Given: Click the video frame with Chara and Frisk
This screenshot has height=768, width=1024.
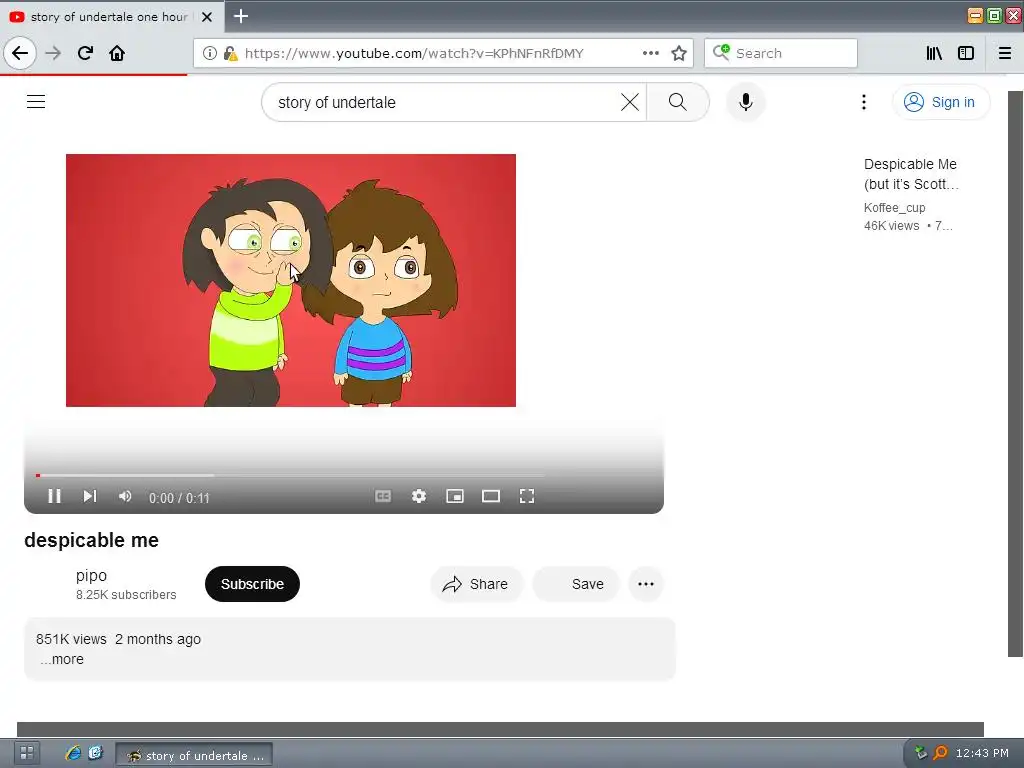Looking at the screenshot, I should [x=291, y=280].
